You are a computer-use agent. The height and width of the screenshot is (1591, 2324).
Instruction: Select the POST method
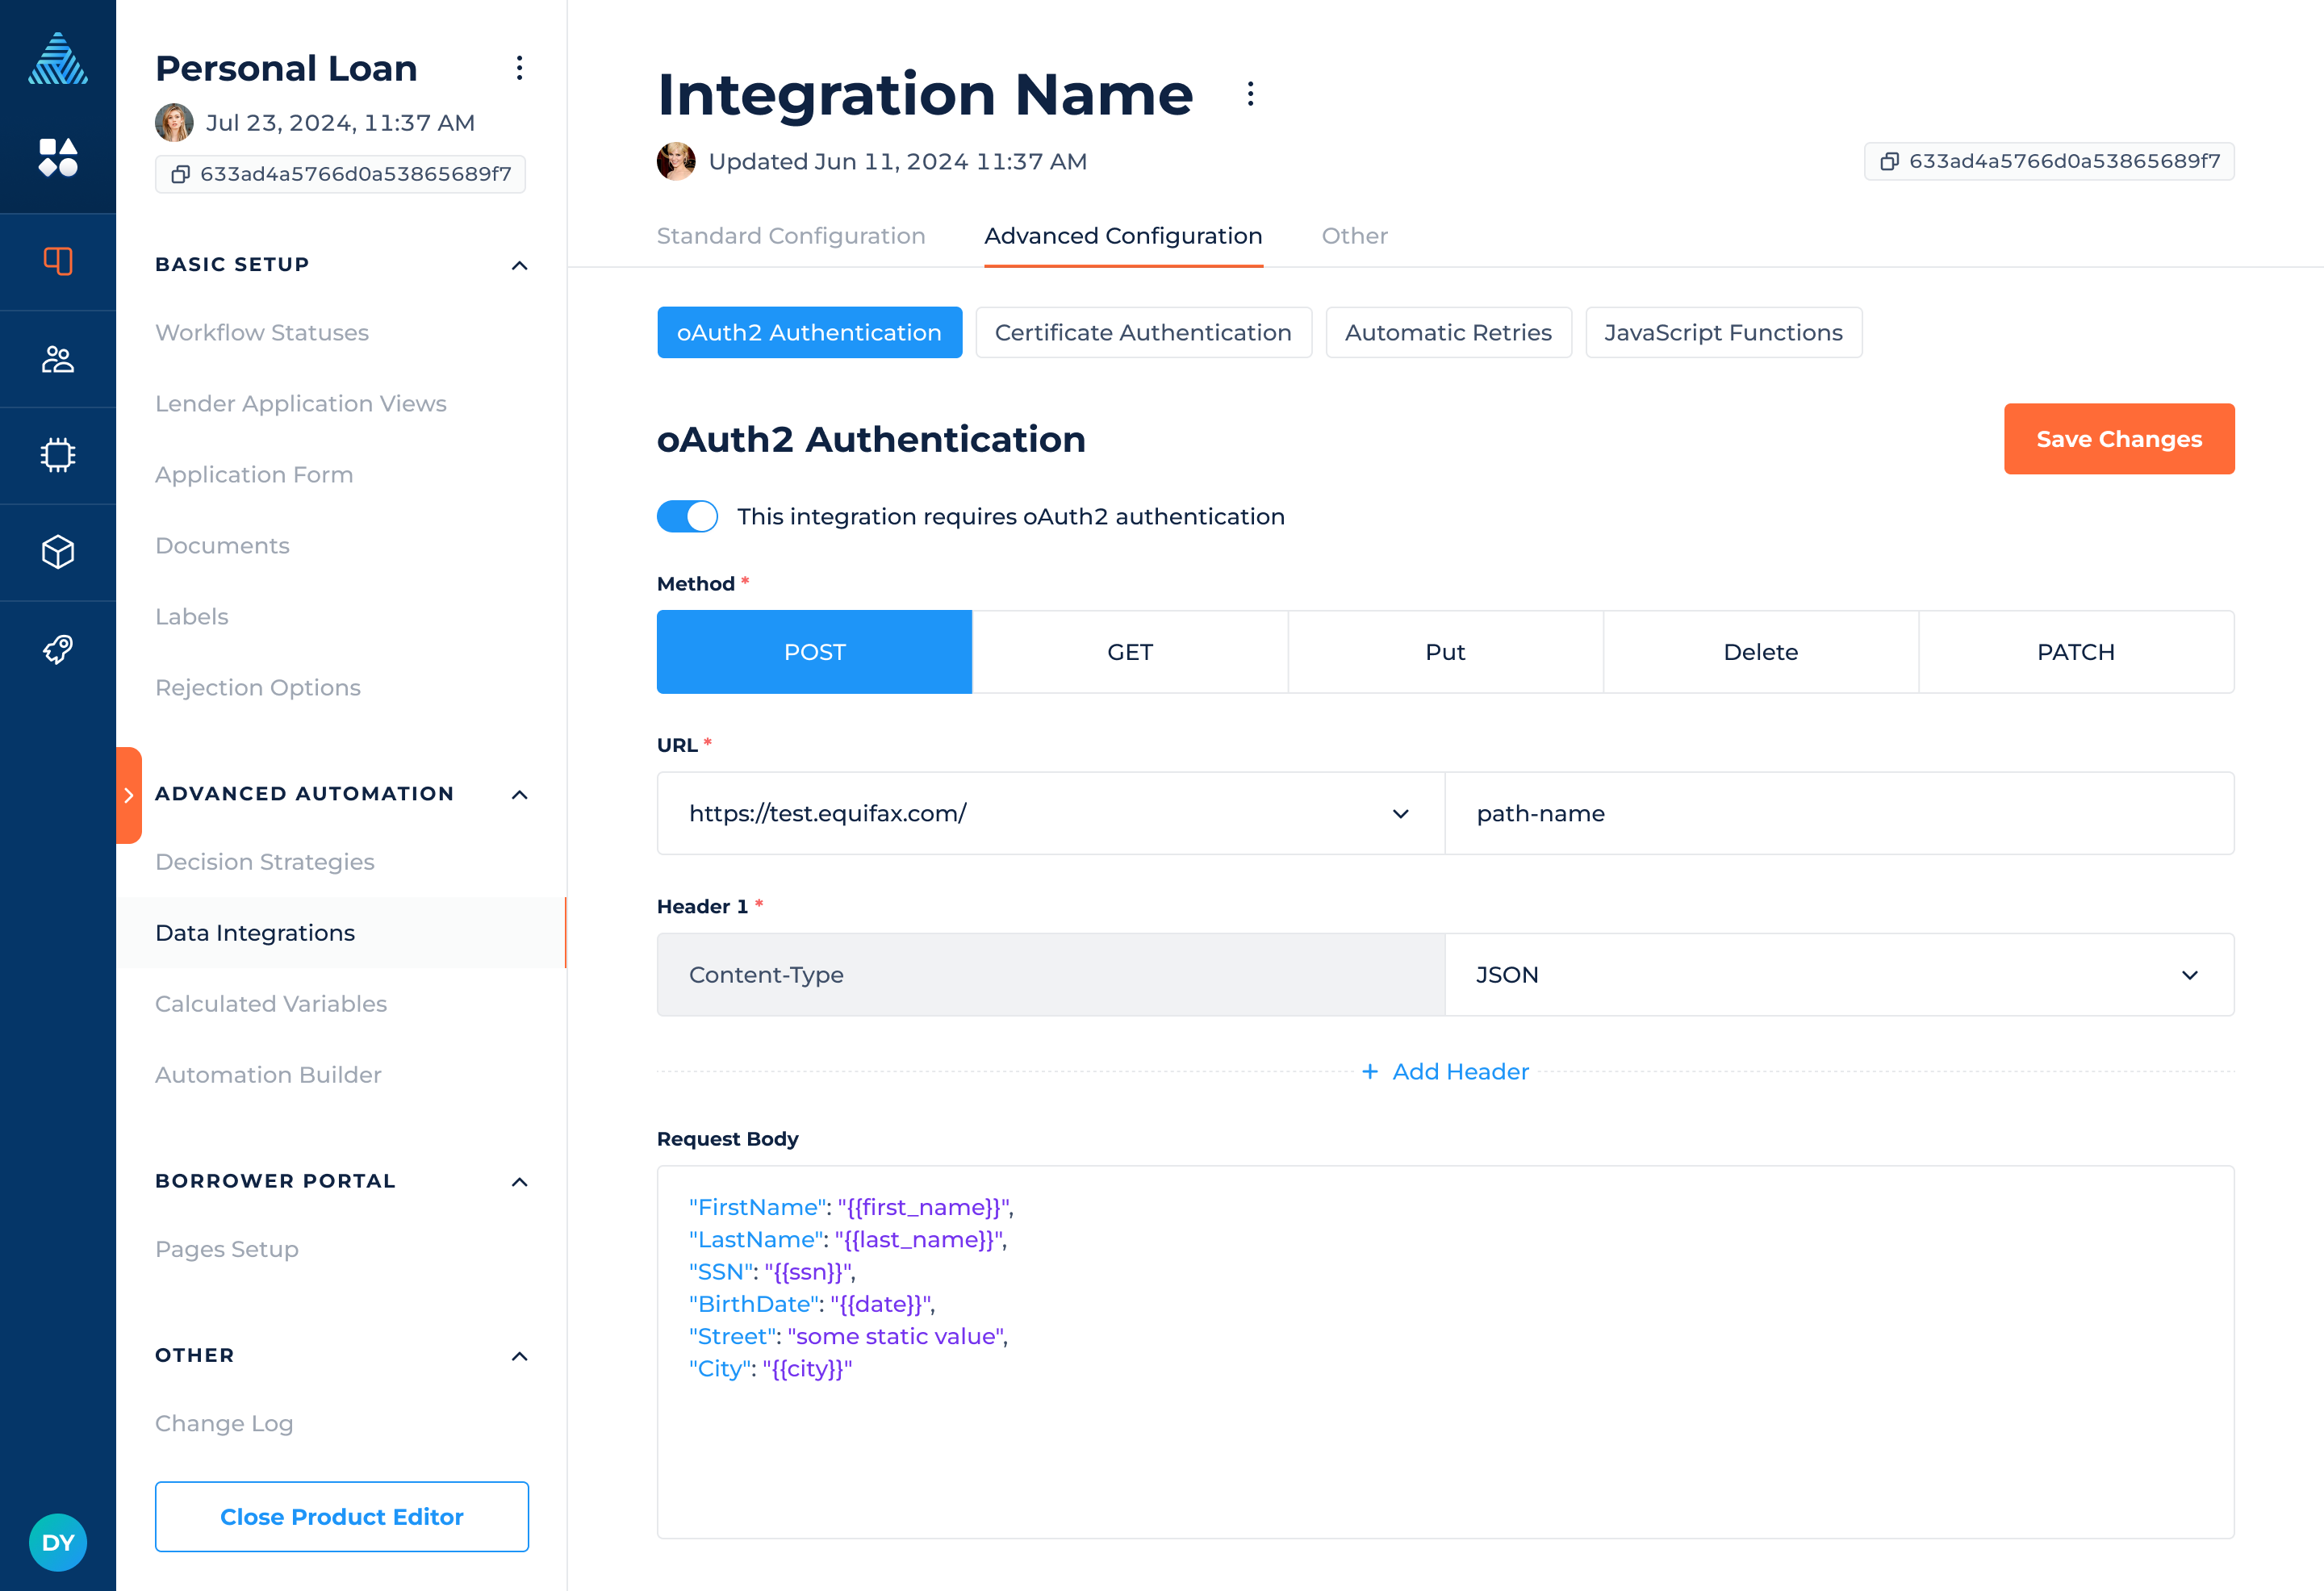814,652
